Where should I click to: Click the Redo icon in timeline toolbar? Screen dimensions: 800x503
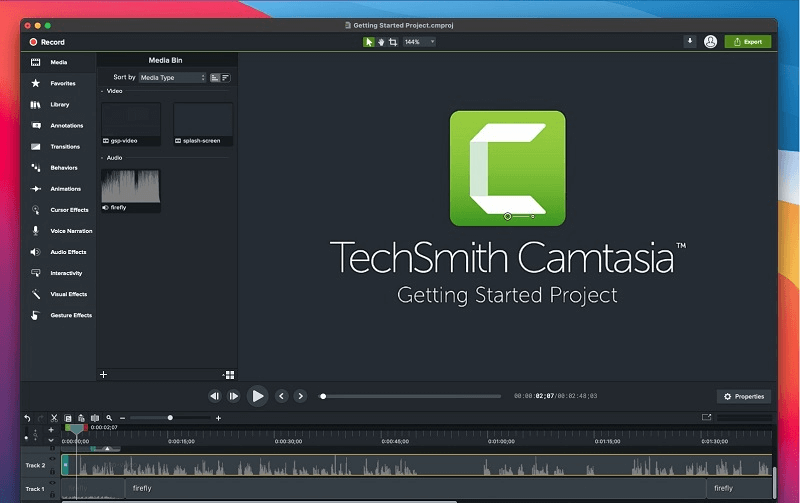click(x=41, y=418)
